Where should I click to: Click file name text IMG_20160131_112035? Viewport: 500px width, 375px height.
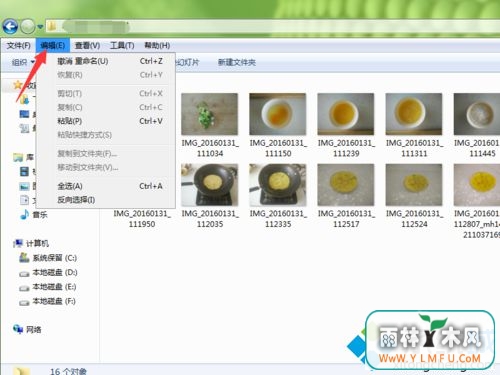[210, 219]
